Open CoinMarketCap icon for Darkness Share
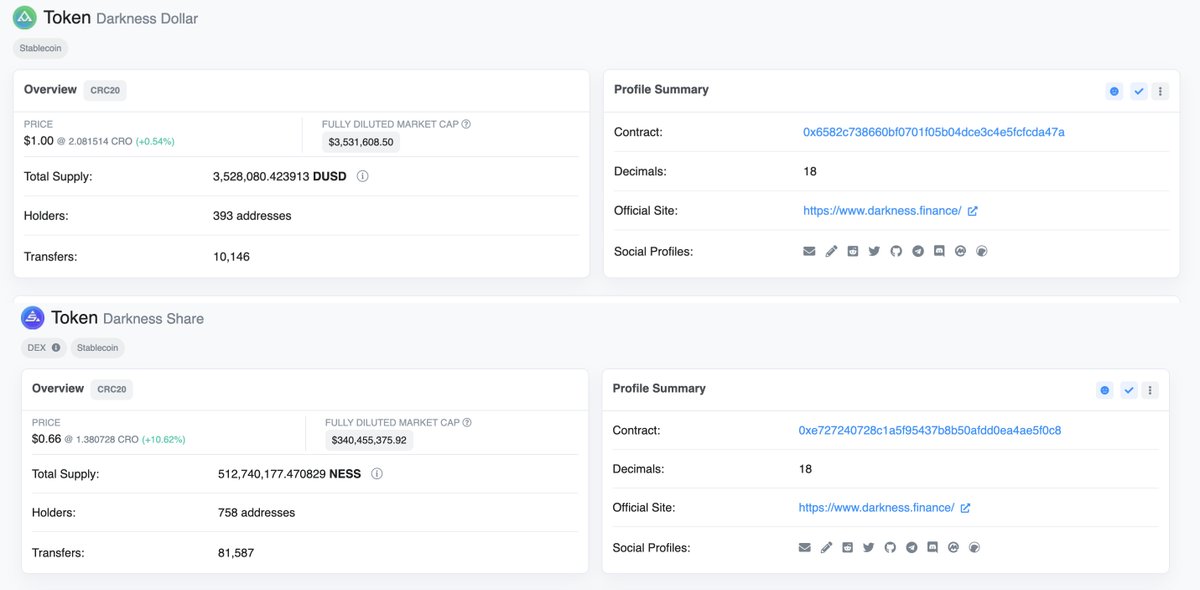The image size is (1200, 590). [x=953, y=547]
